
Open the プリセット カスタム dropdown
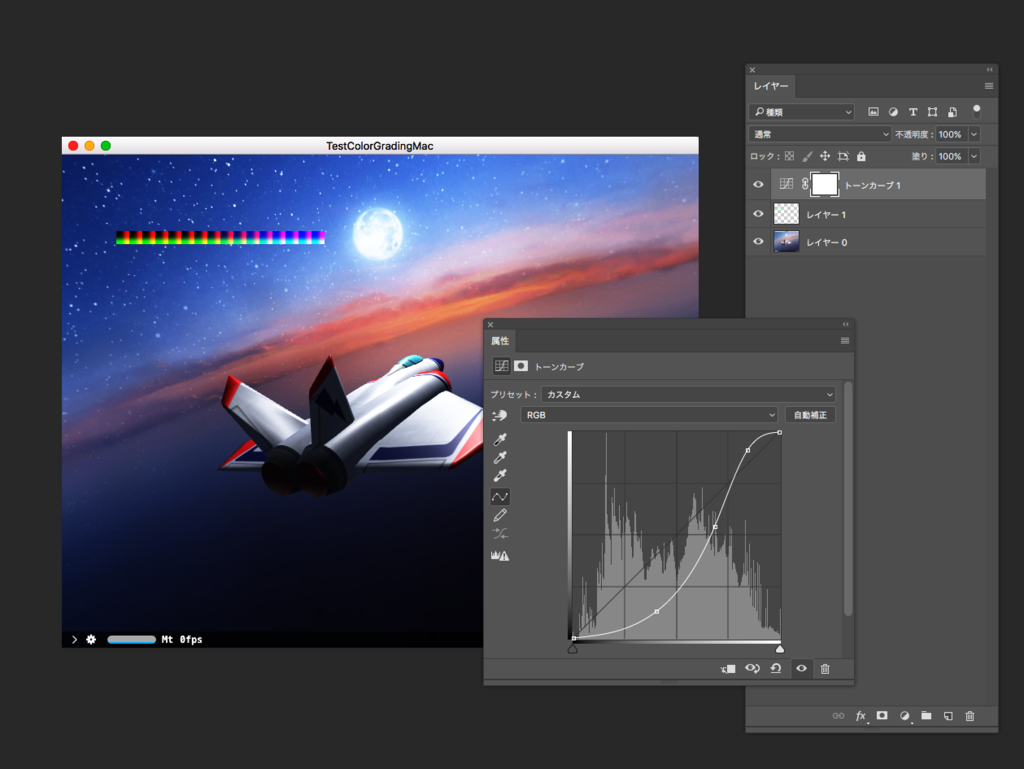688,394
